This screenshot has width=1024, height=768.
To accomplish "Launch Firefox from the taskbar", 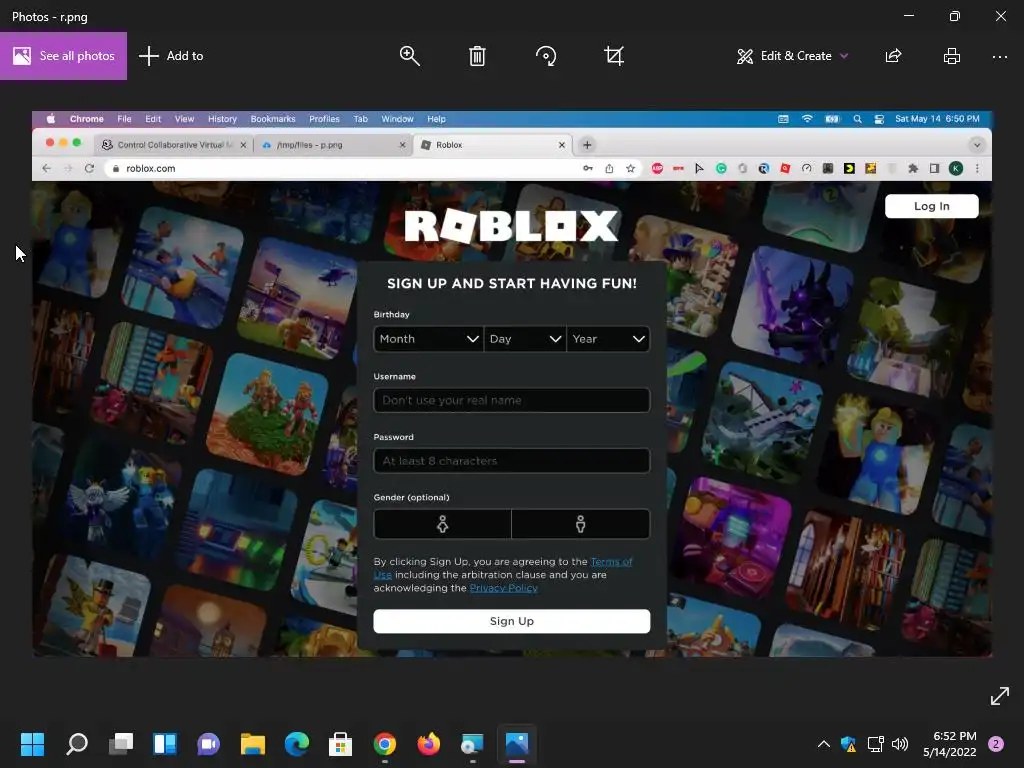I will coord(428,744).
